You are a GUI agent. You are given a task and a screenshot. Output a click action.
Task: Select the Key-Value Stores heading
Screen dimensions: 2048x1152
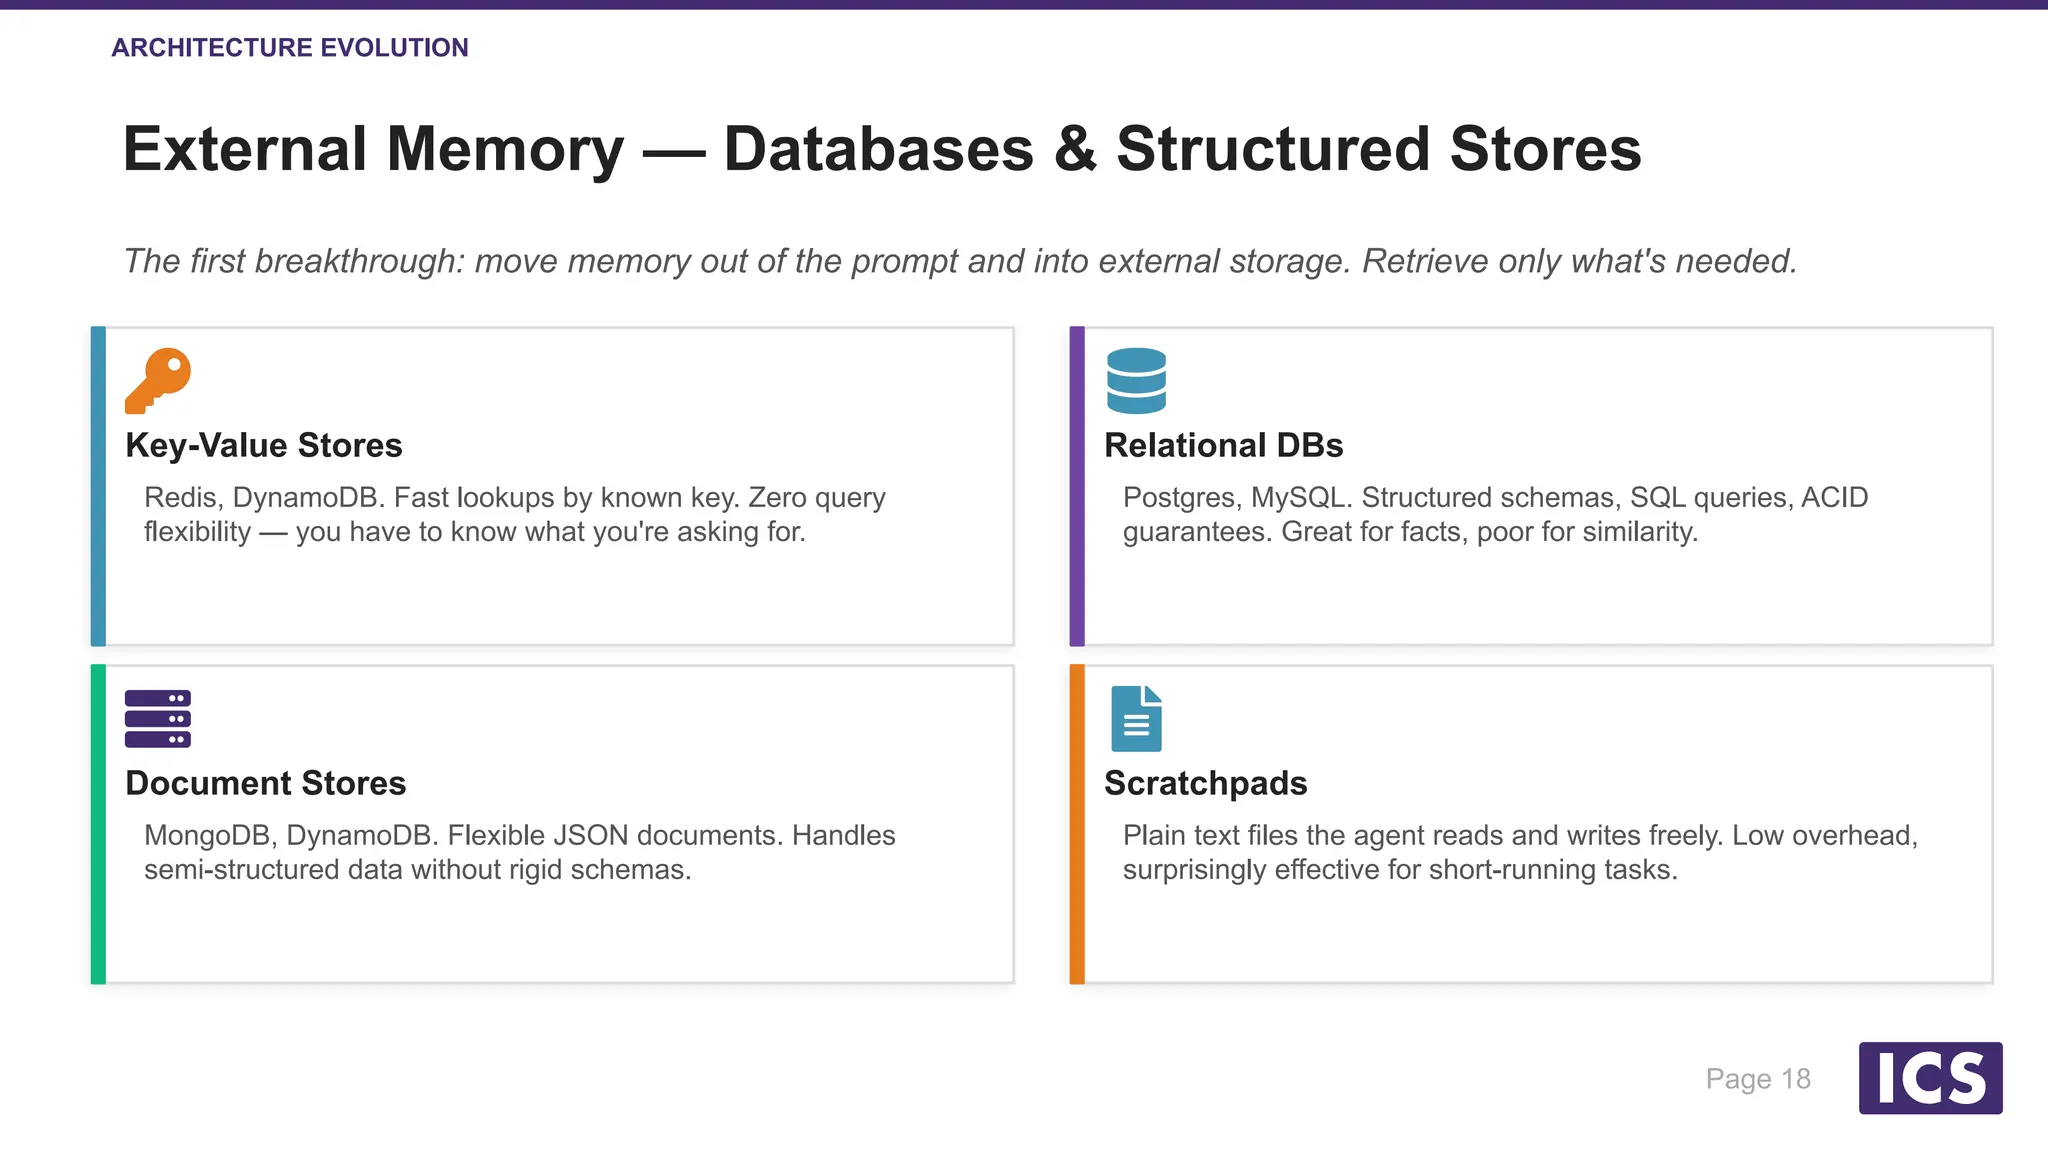click(x=264, y=445)
